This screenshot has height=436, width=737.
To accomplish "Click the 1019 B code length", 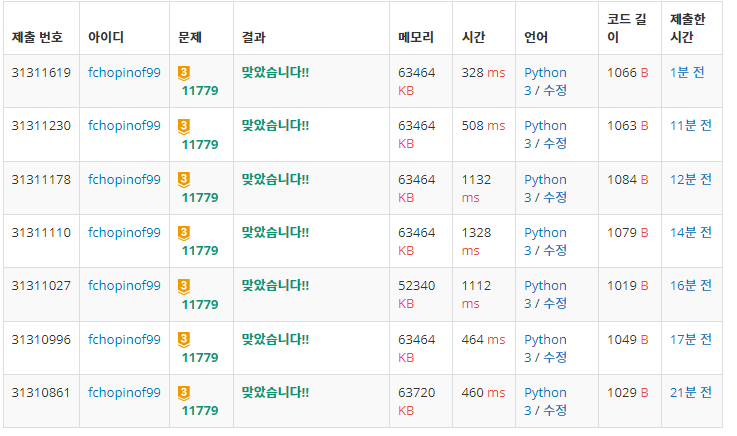I will click(627, 286).
